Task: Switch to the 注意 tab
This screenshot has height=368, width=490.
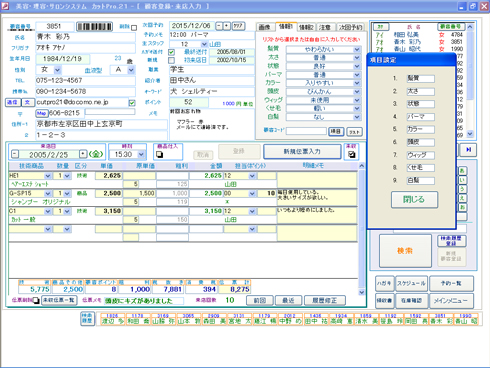Action: click(x=324, y=27)
